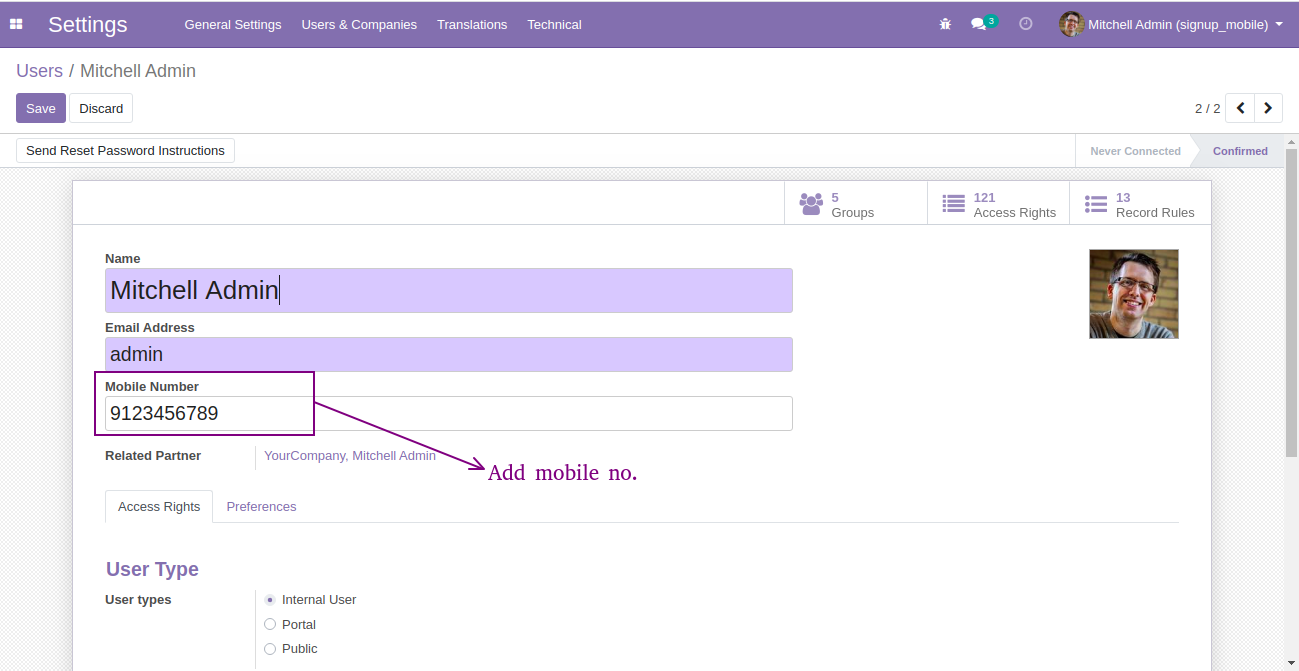Open Technical menu
Viewport: 1299px width, 671px height.
coord(554,24)
